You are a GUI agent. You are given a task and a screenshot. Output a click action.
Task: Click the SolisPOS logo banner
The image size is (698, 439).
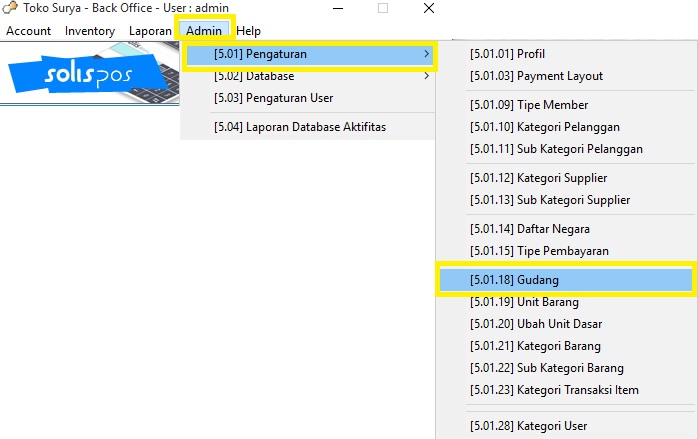click(92, 74)
